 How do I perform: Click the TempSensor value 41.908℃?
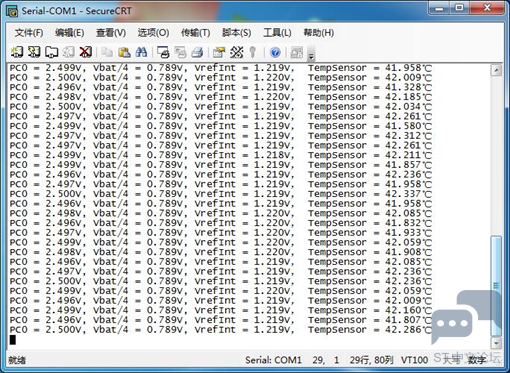[x=408, y=252]
